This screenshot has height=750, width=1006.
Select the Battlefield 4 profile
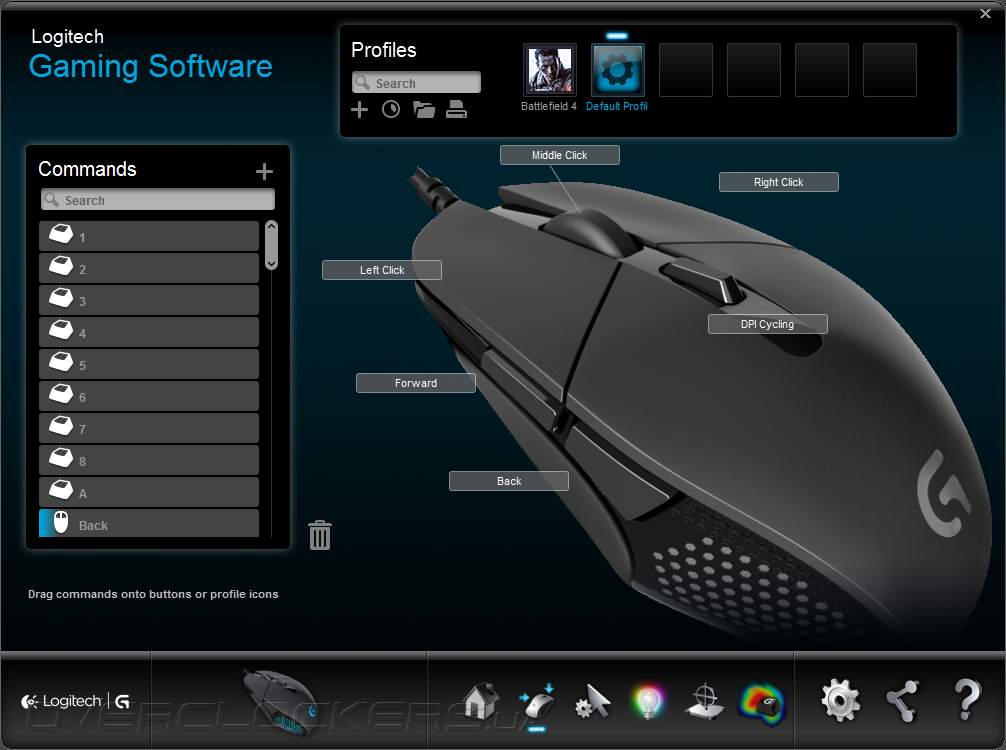click(550, 70)
